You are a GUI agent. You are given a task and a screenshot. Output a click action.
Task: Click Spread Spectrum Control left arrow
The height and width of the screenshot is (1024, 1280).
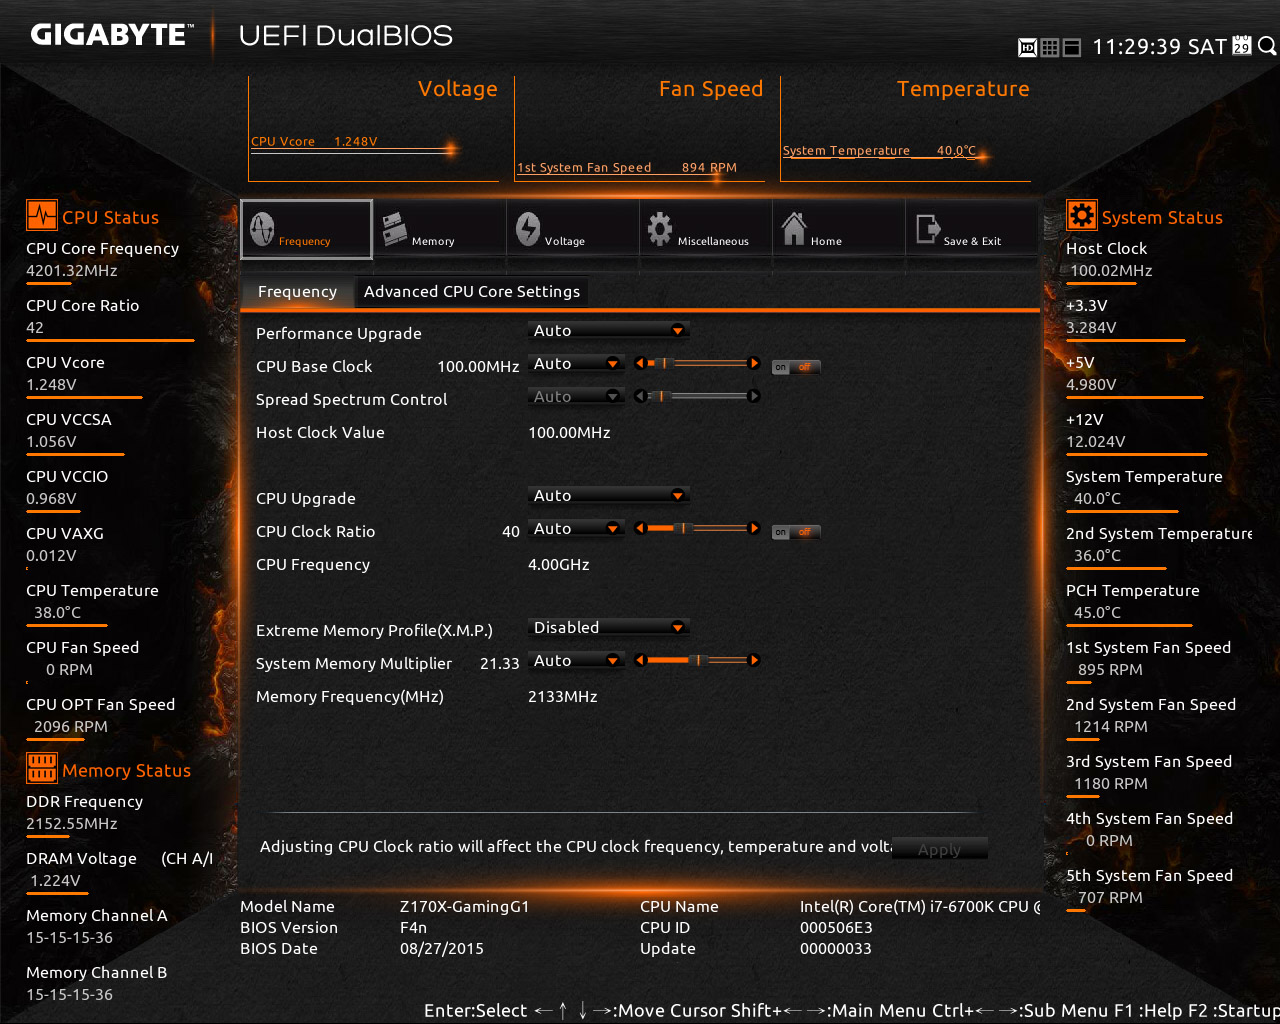pos(640,396)
